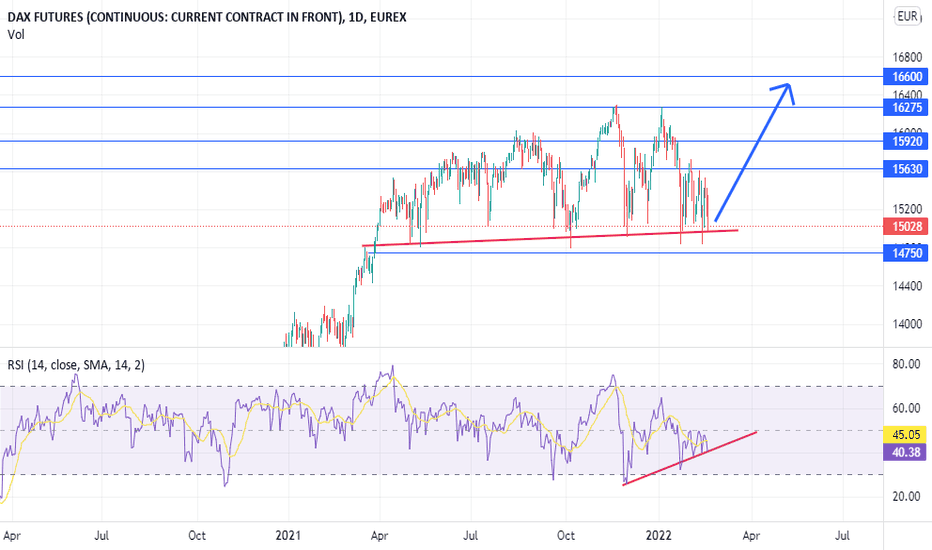Click the RSI value tag 40.38

point(906,452)
